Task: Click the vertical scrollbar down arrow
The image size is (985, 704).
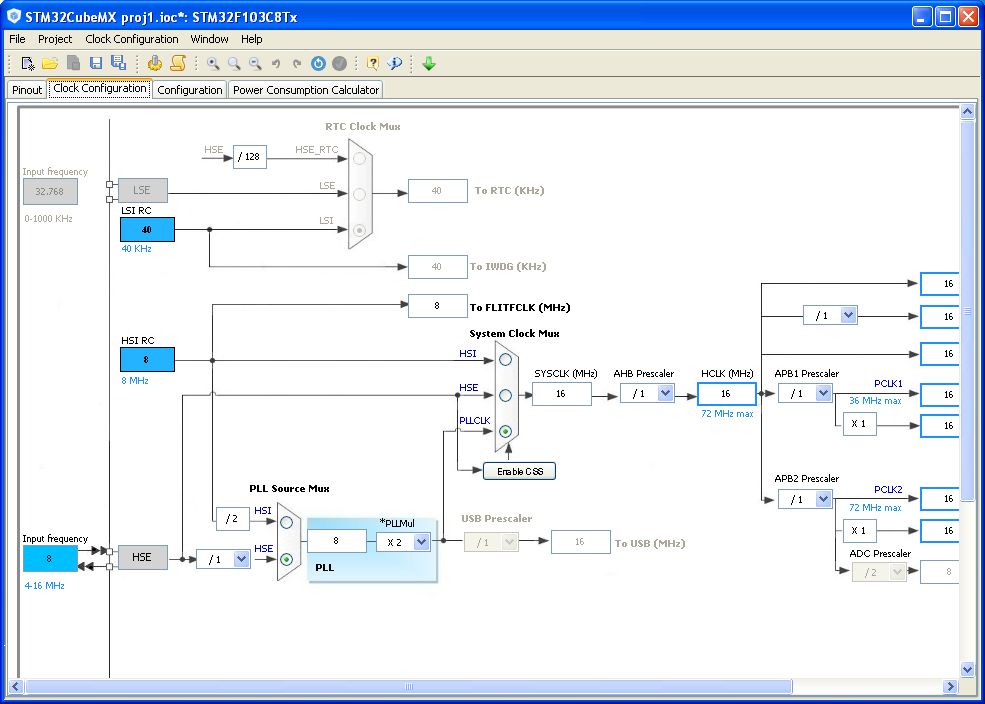Action: click(x=967, y=668)
